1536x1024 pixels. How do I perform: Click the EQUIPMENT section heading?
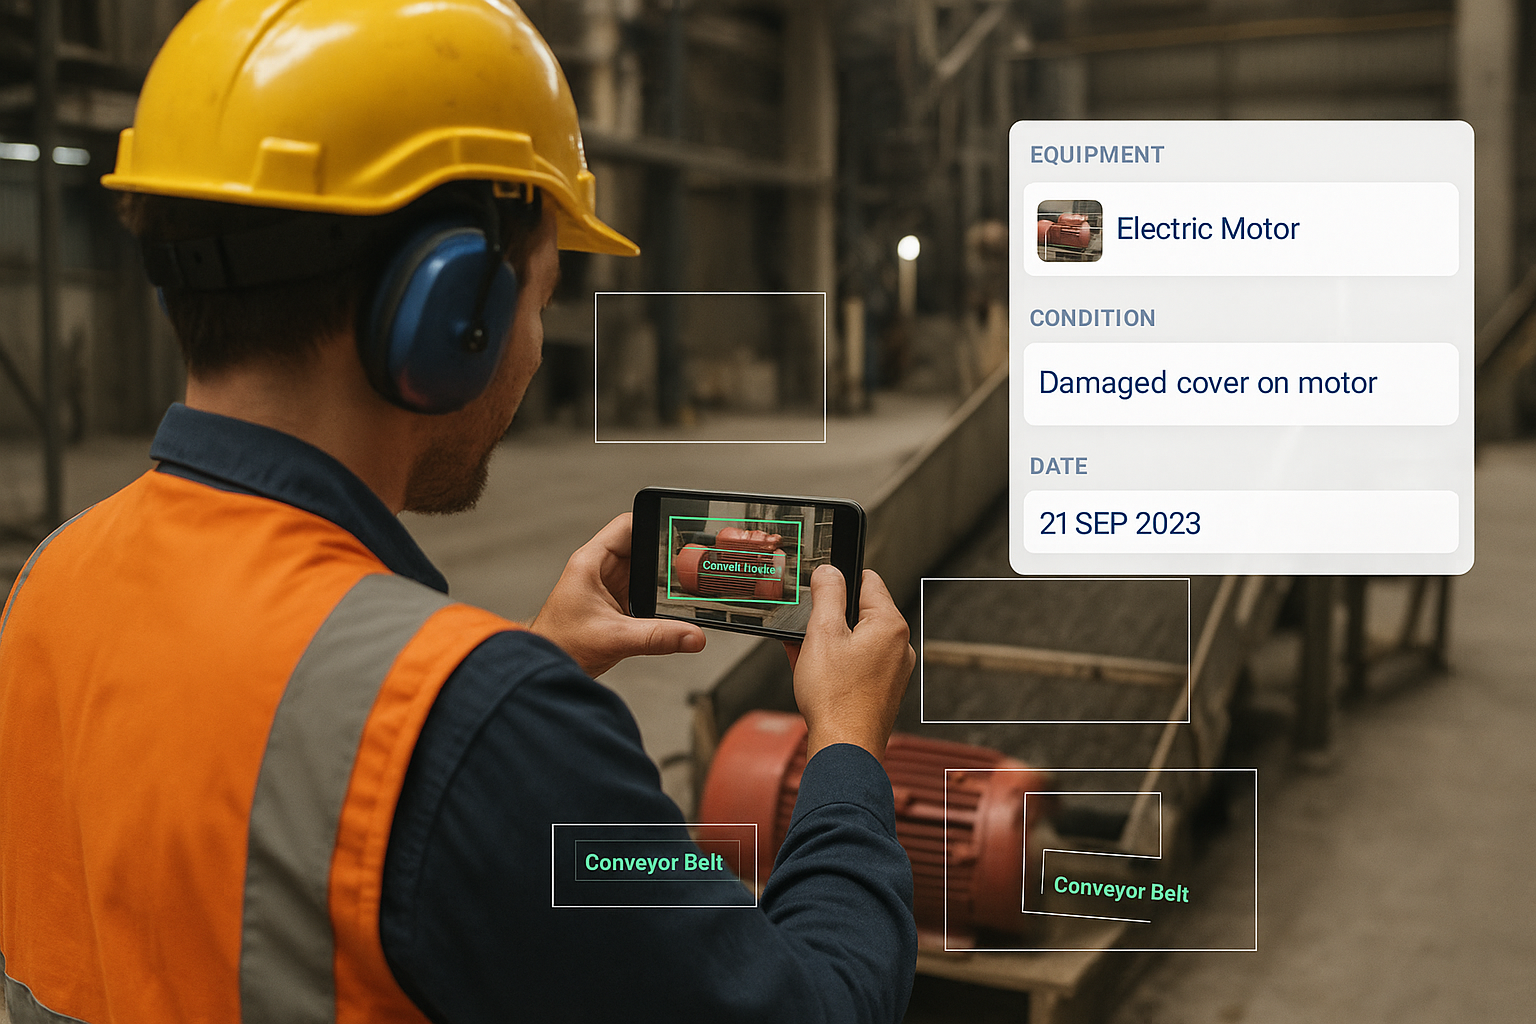tap(1097, 155)
